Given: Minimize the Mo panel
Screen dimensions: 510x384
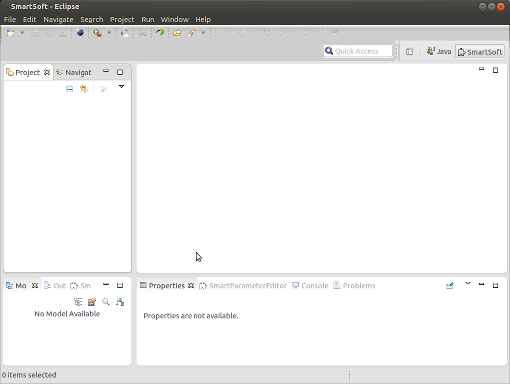Looking at the screenshot, I should pos(106,285).
